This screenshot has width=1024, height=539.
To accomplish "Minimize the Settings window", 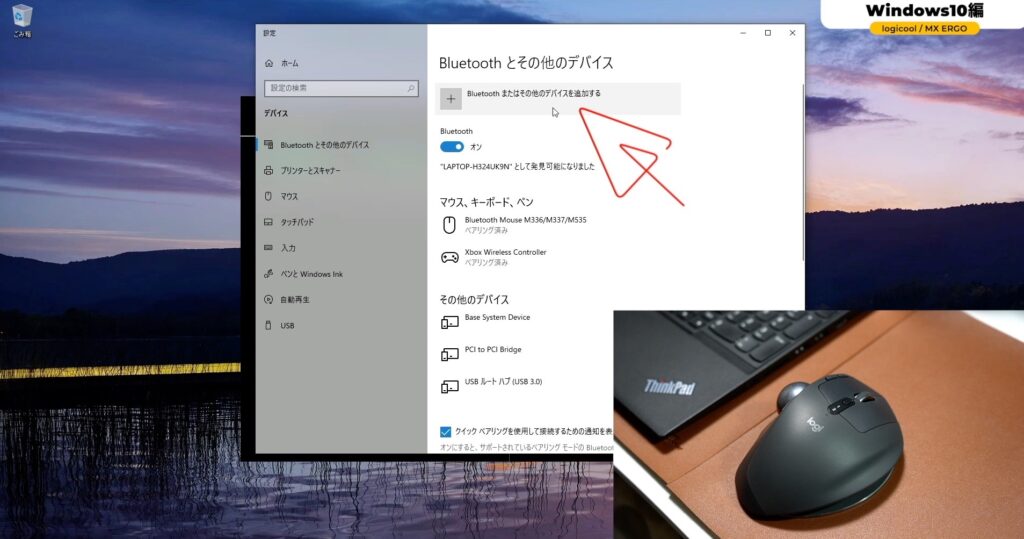I will [743, 33].
